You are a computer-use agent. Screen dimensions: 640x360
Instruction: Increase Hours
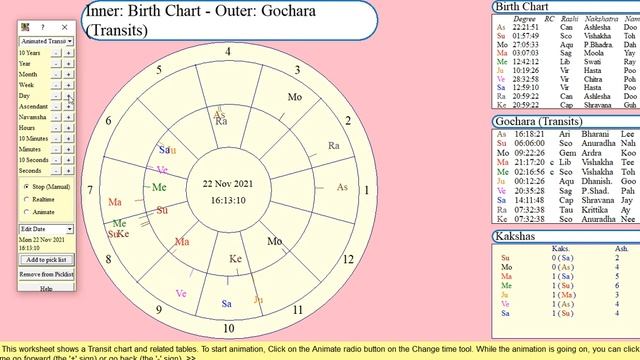pyautogui.click(x=69, y=128)
